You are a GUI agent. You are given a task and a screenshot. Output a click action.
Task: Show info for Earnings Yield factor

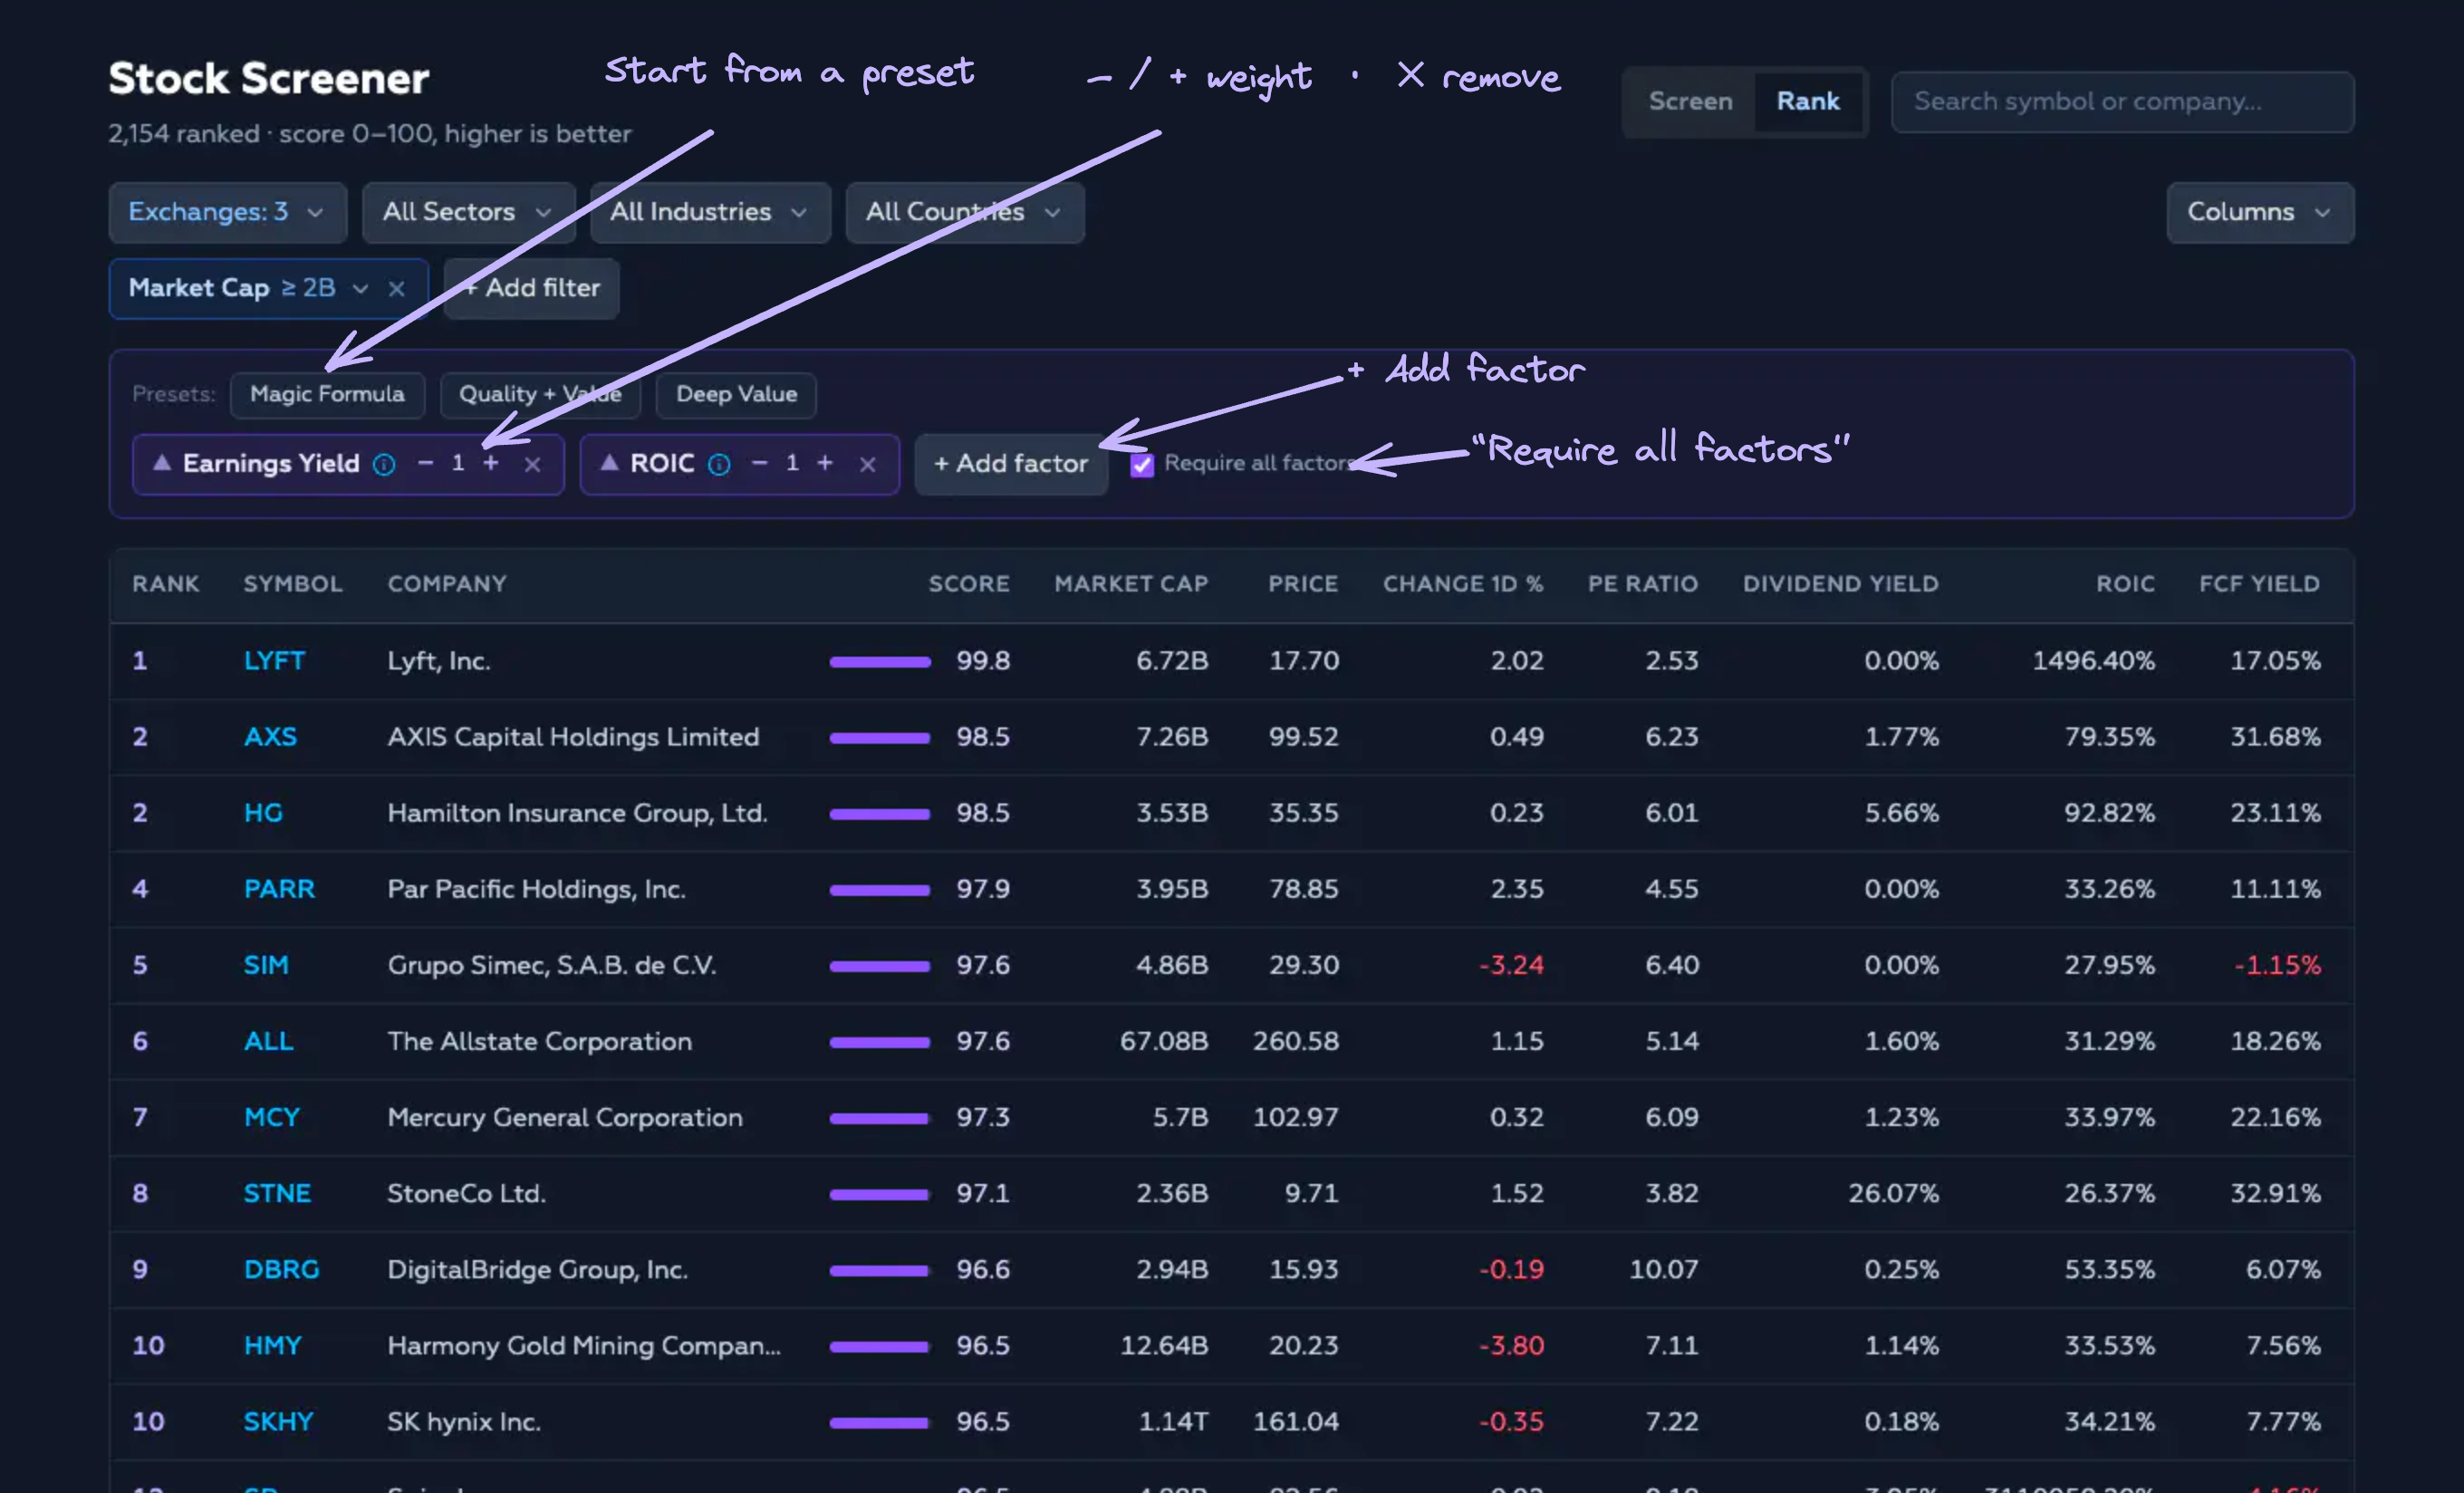coord(384,464)
